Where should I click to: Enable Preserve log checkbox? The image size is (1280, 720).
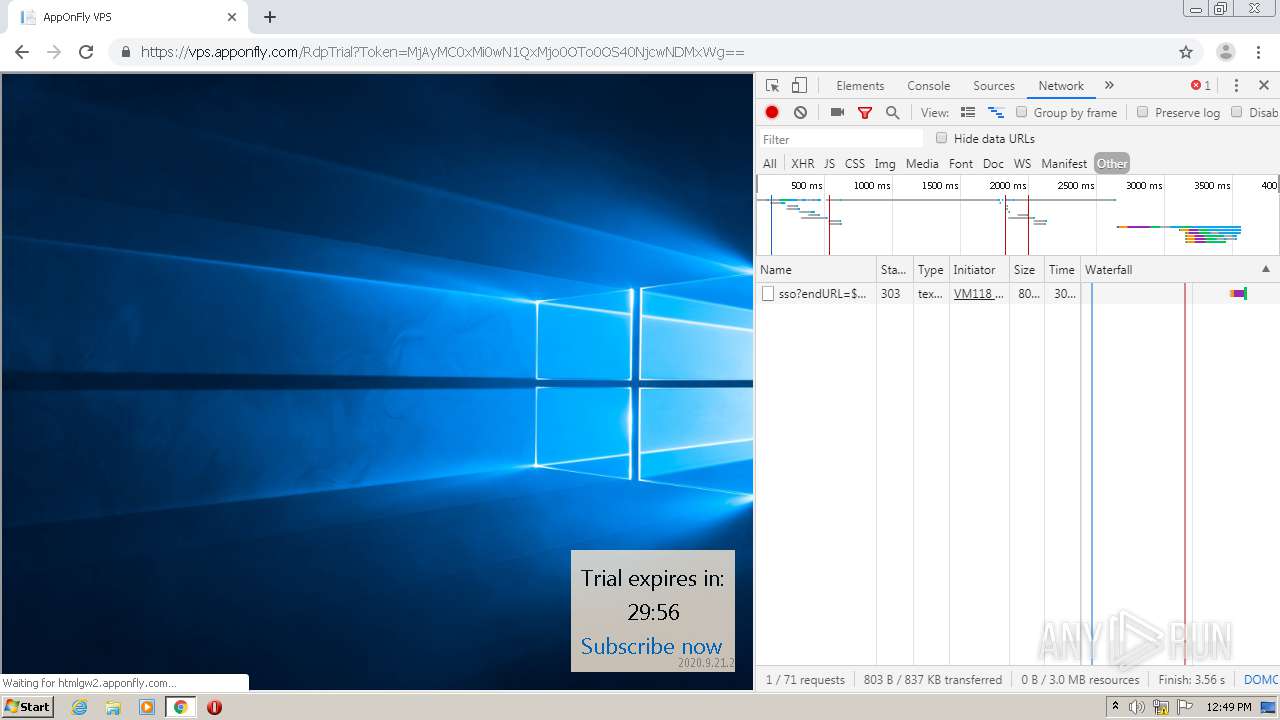point(1143,112)
